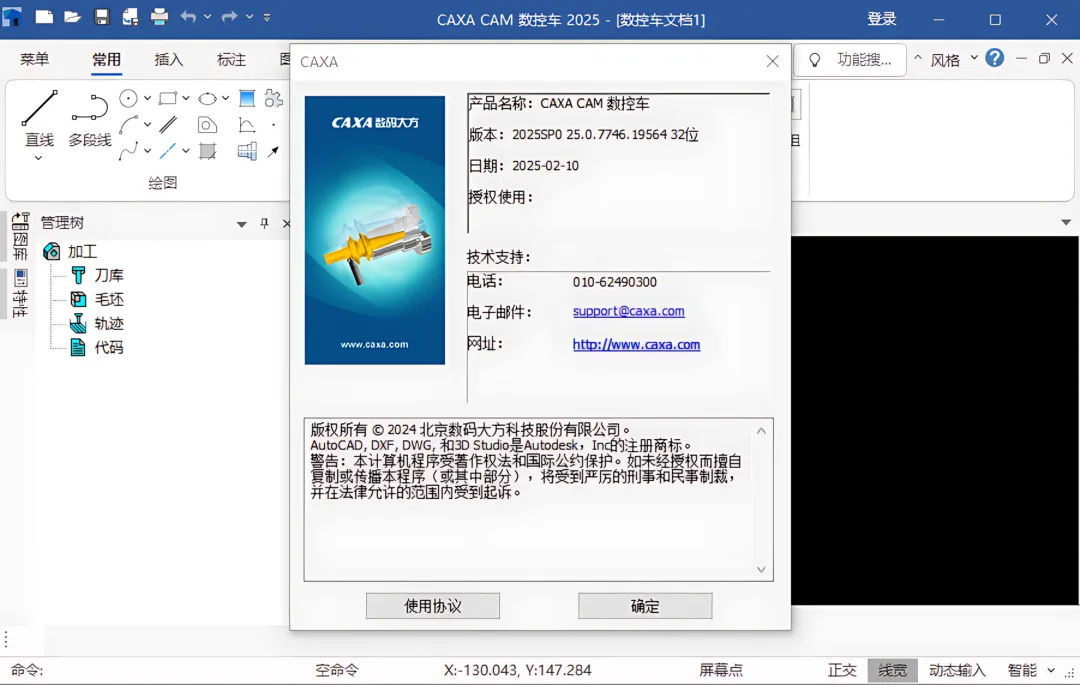Pick the circle drawing tool
1080x685 pixels.
tap(128, 98)
